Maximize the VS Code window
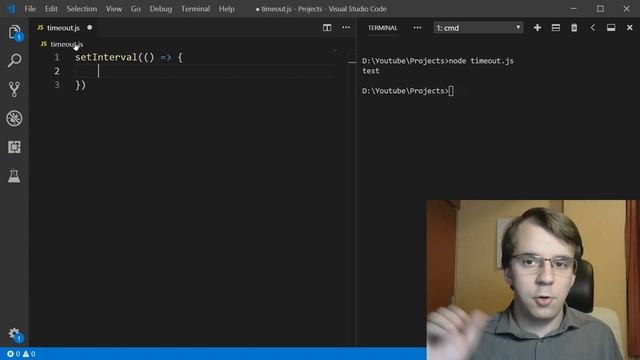 600,9
